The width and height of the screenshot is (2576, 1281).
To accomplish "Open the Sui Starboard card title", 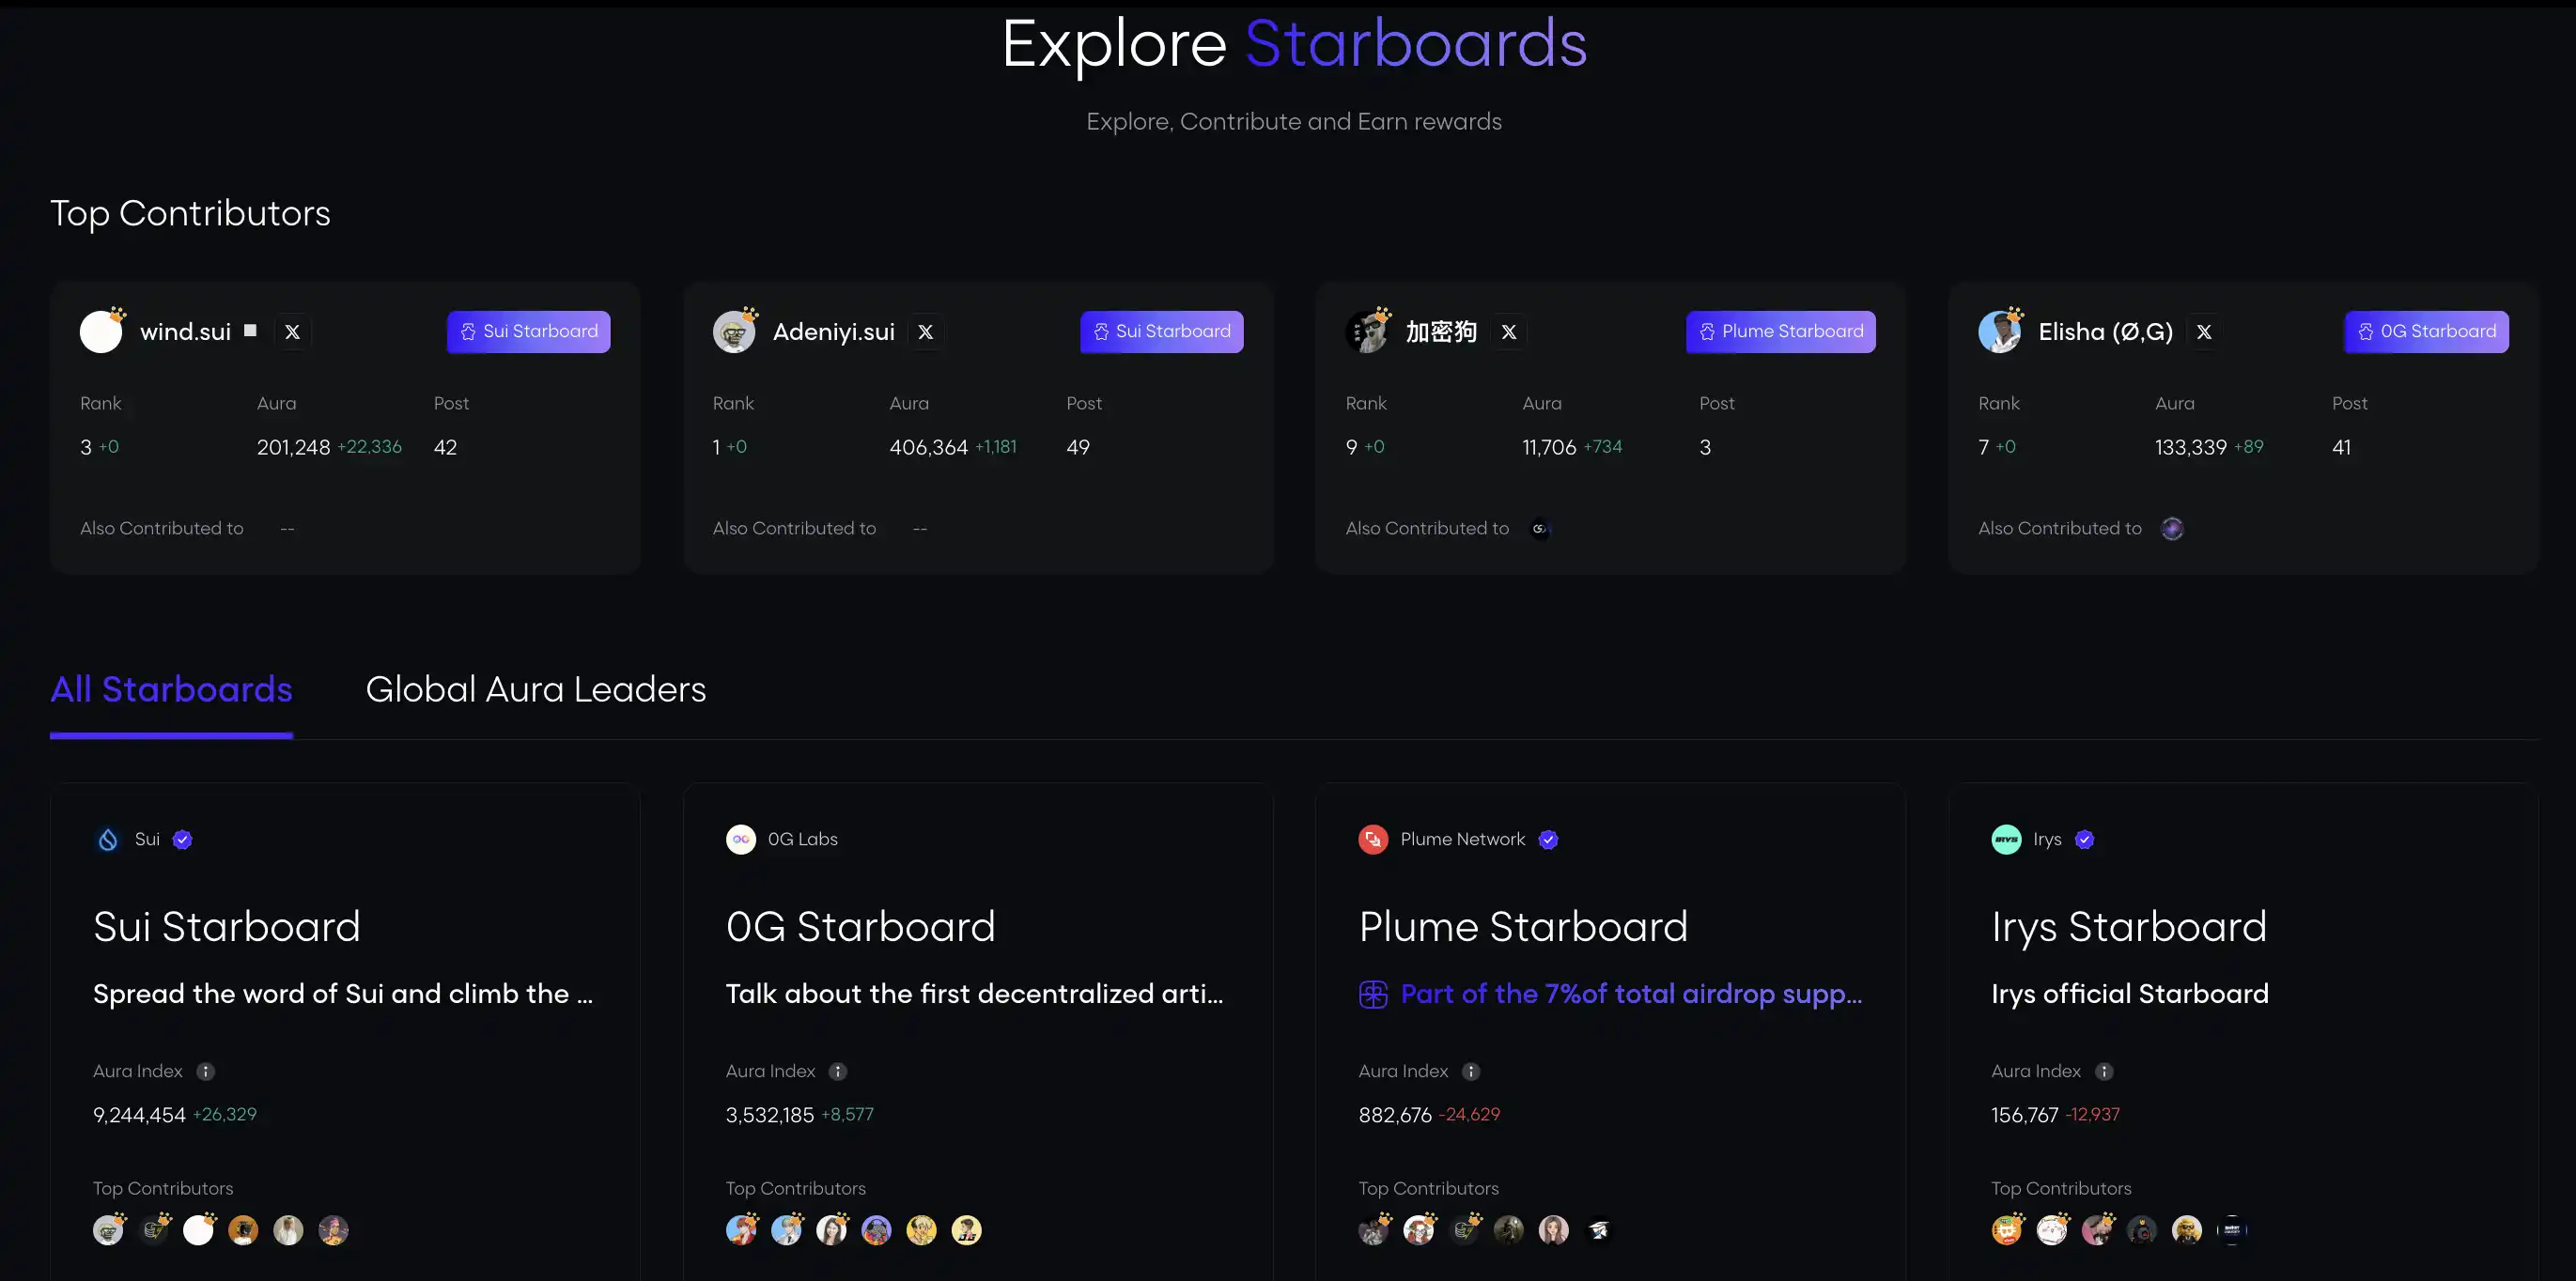I will pyautogui.click(x=226, y=927).
